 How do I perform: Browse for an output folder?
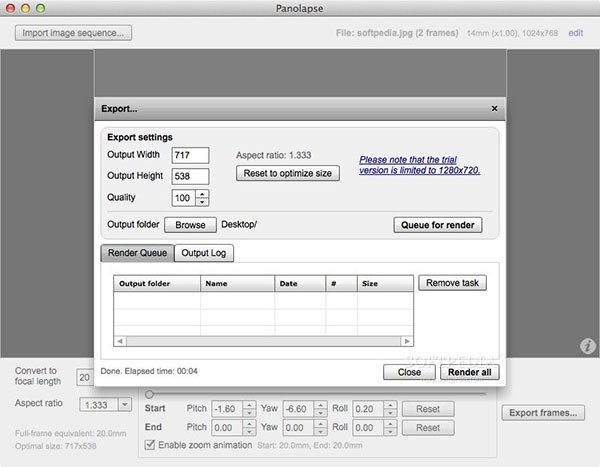coord(190,225)
